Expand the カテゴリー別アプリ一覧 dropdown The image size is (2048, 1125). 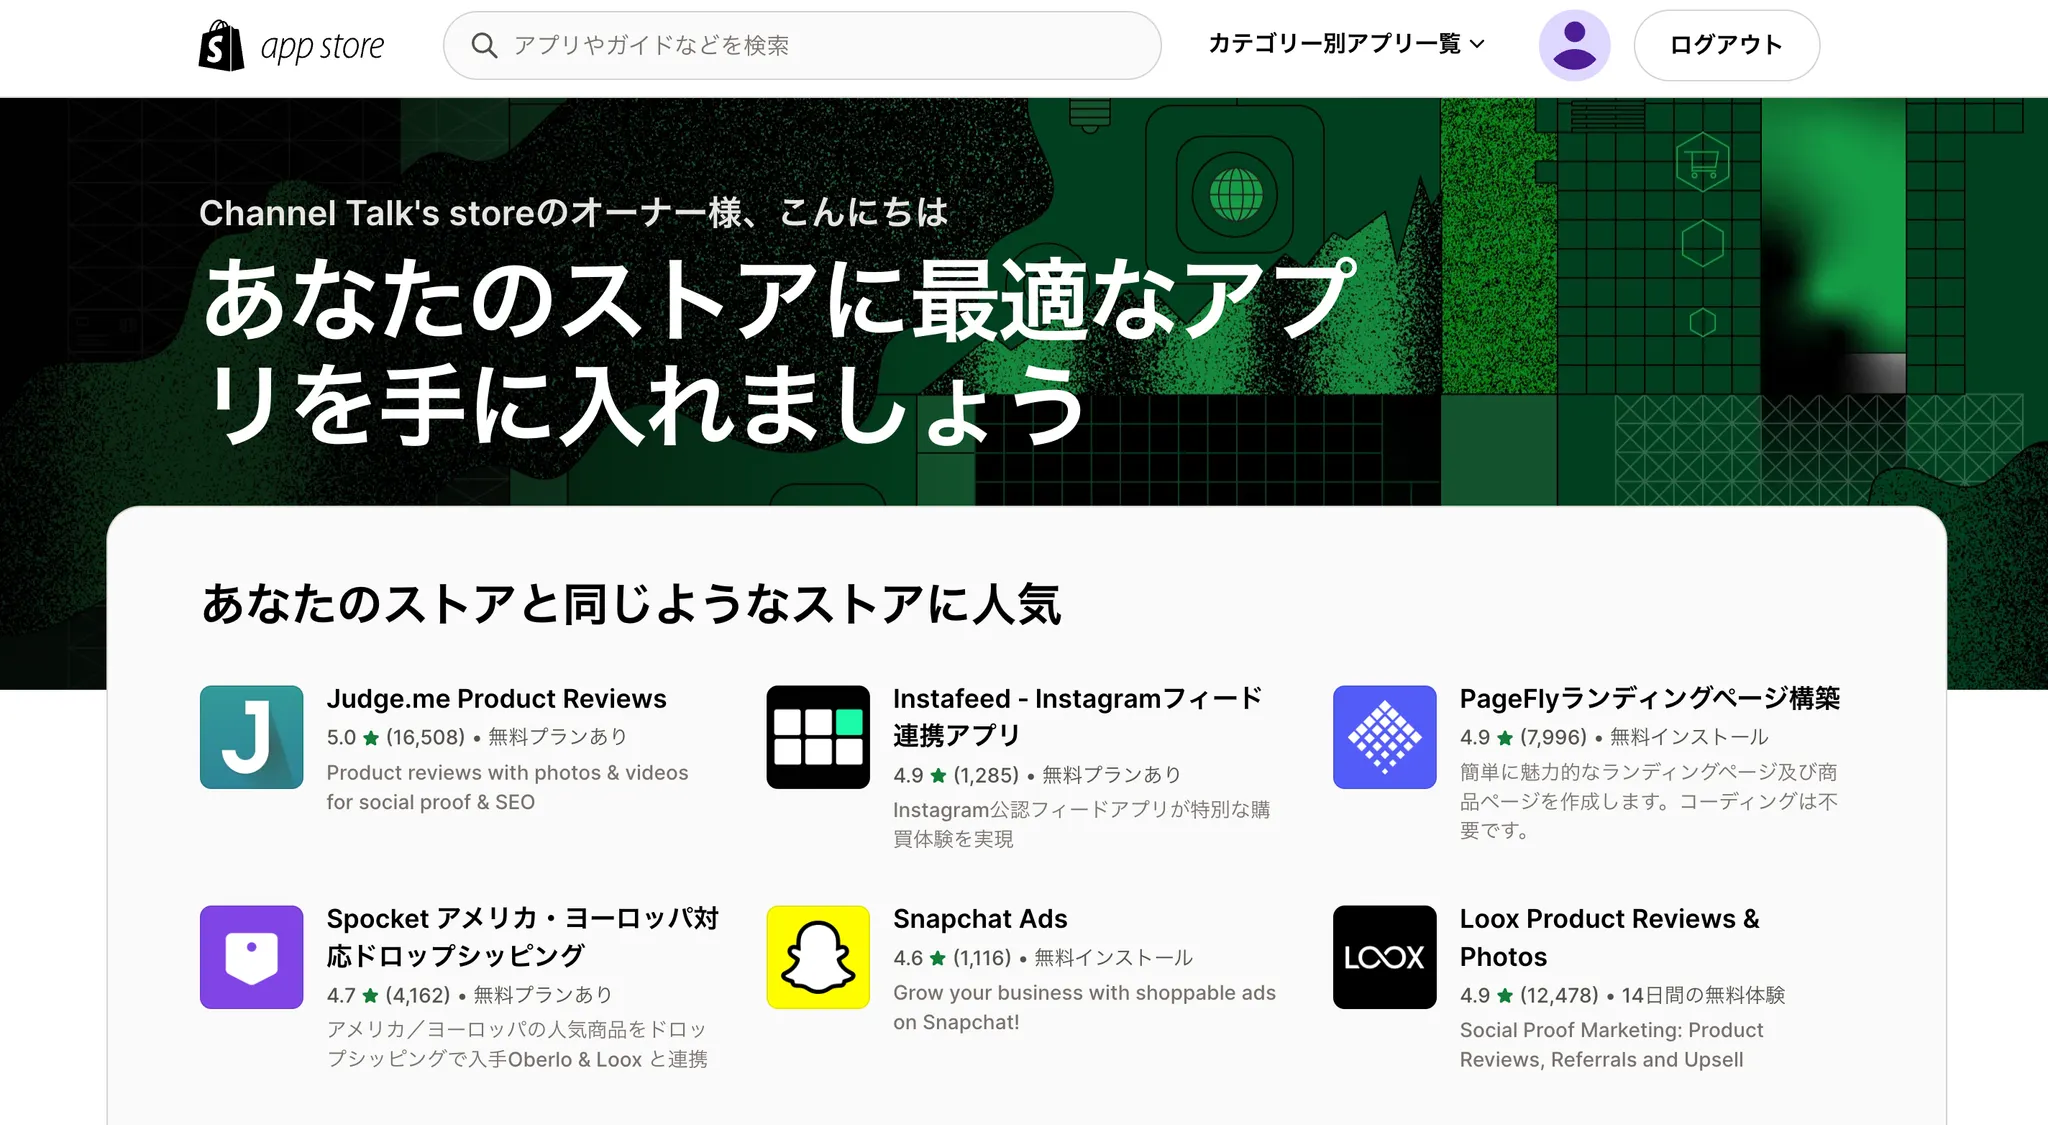tap(1346, 44)
